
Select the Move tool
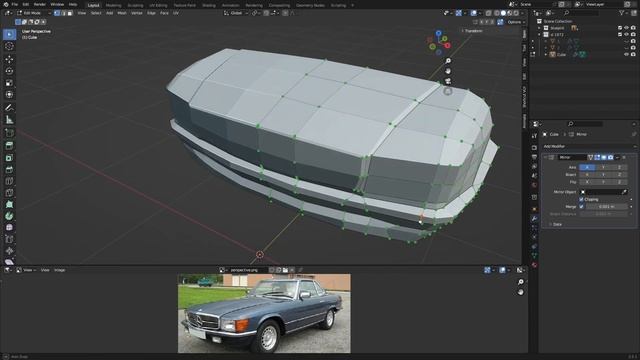coord(9,60)
